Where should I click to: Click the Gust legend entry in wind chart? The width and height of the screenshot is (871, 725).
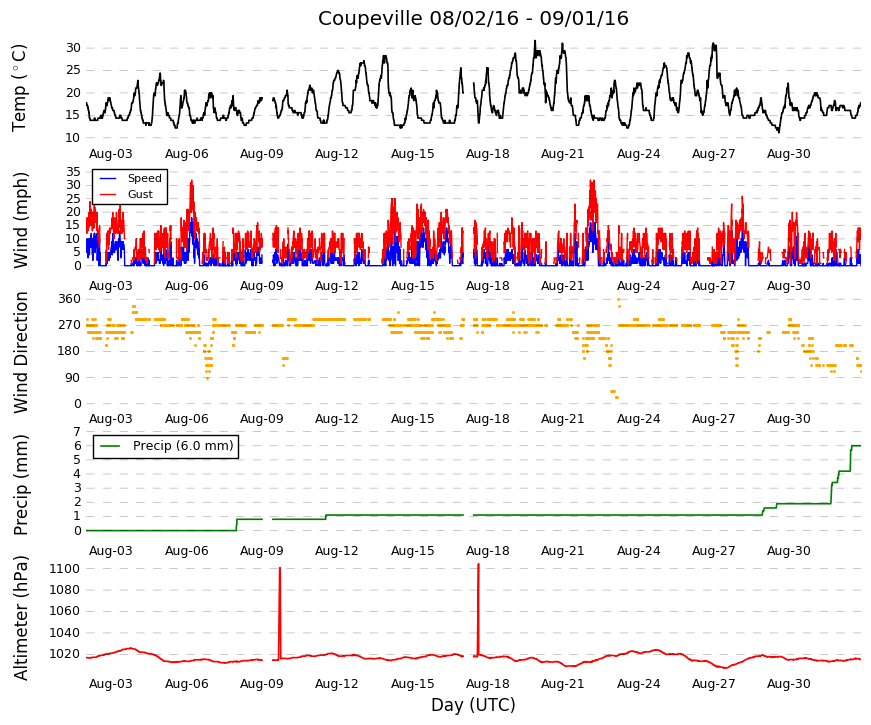140,194
